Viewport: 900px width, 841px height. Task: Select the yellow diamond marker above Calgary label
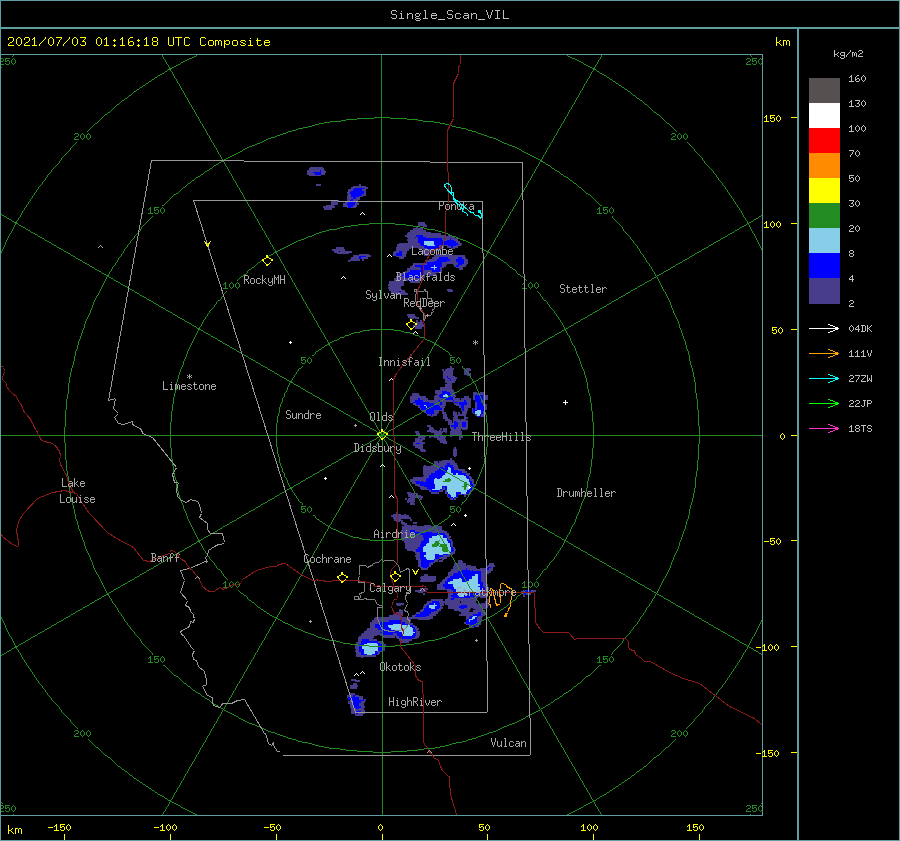(395, 576)
